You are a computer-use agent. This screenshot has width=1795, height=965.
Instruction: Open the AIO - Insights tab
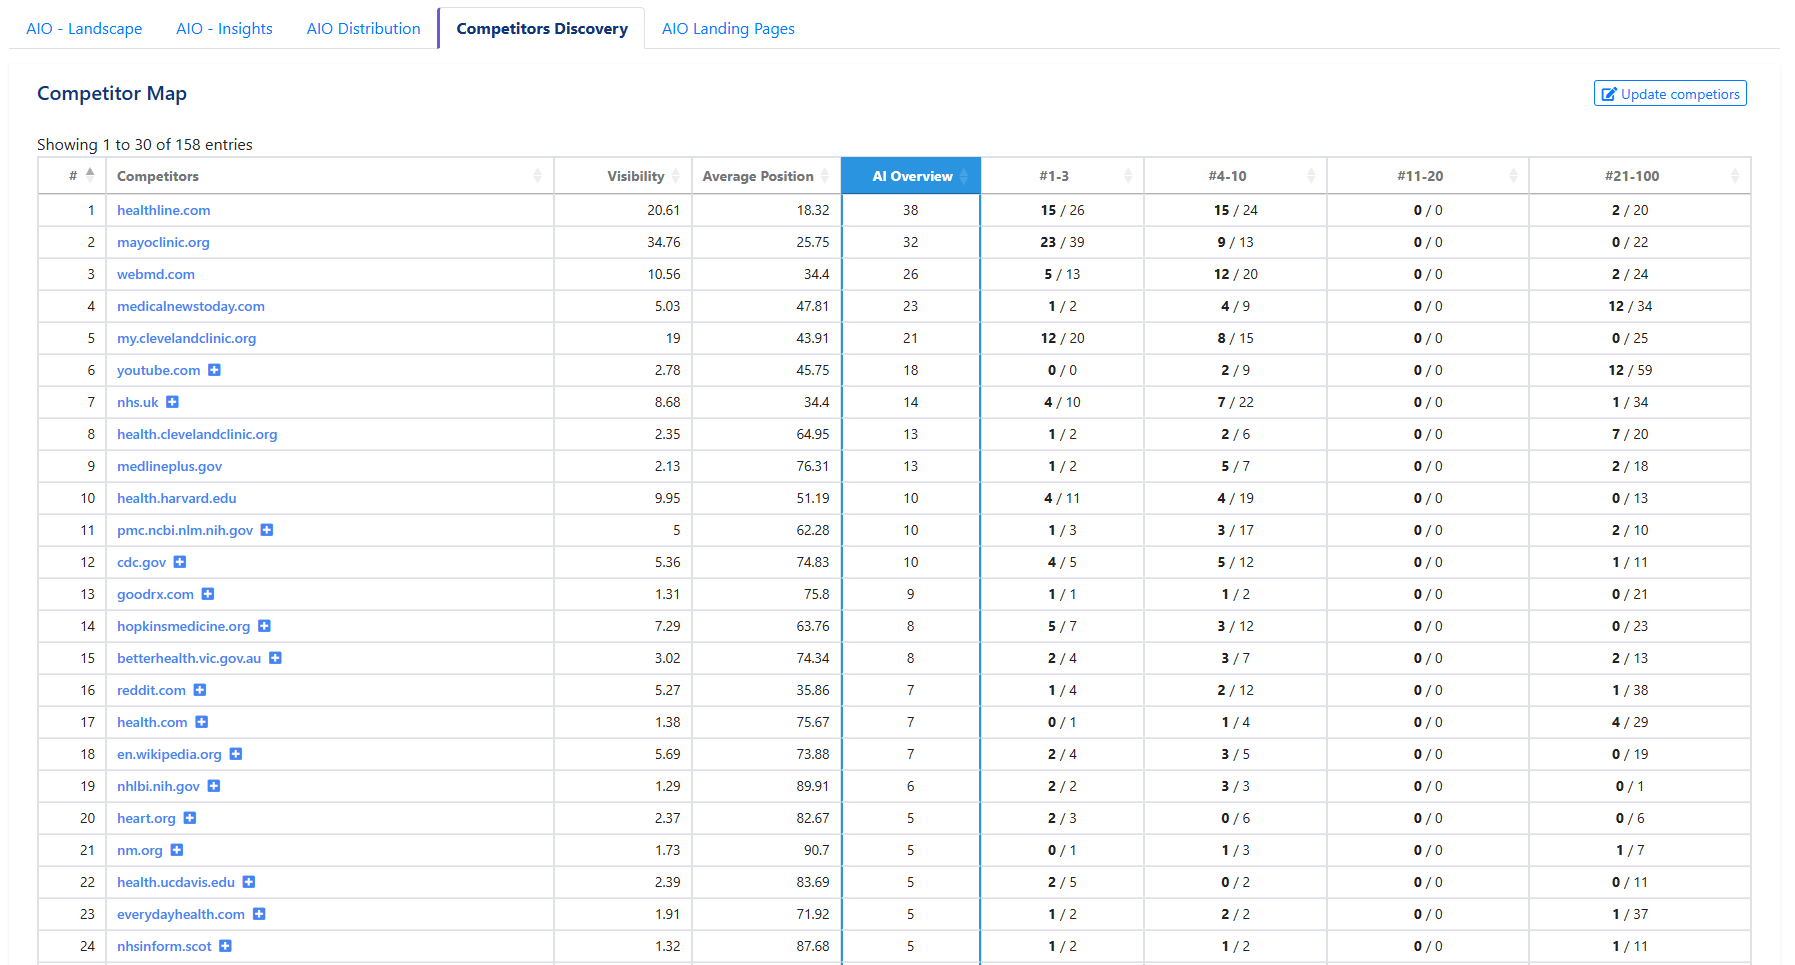pos(224,29)
